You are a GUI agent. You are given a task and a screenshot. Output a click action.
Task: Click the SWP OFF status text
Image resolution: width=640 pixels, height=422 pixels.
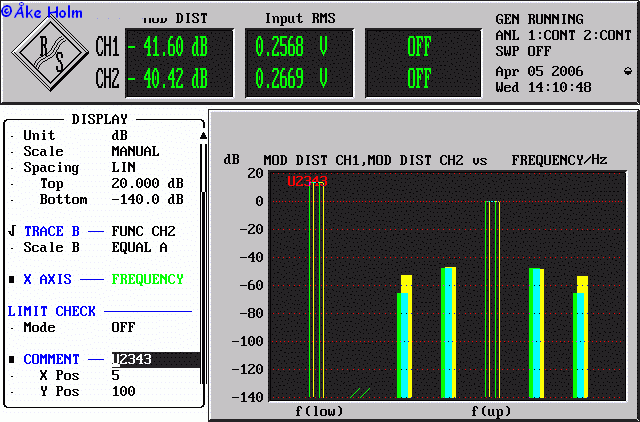[x=523, y=51]
